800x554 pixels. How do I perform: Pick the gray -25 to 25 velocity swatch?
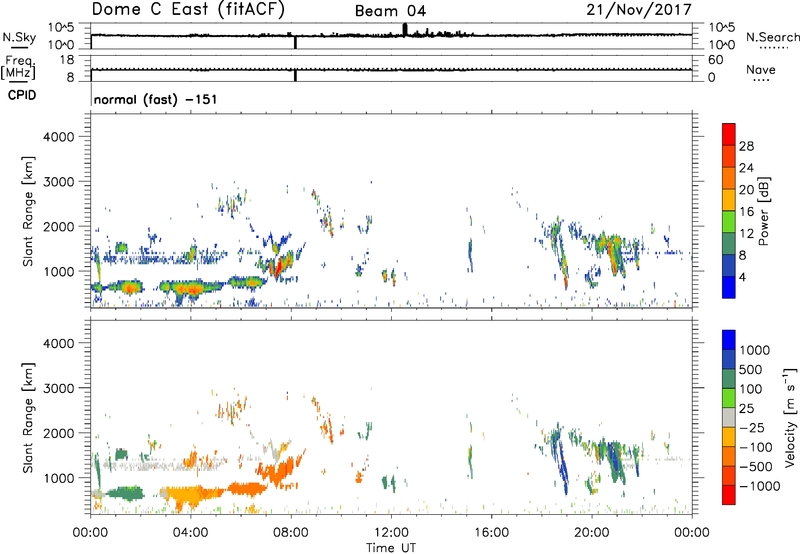click(x=729, y=417)
